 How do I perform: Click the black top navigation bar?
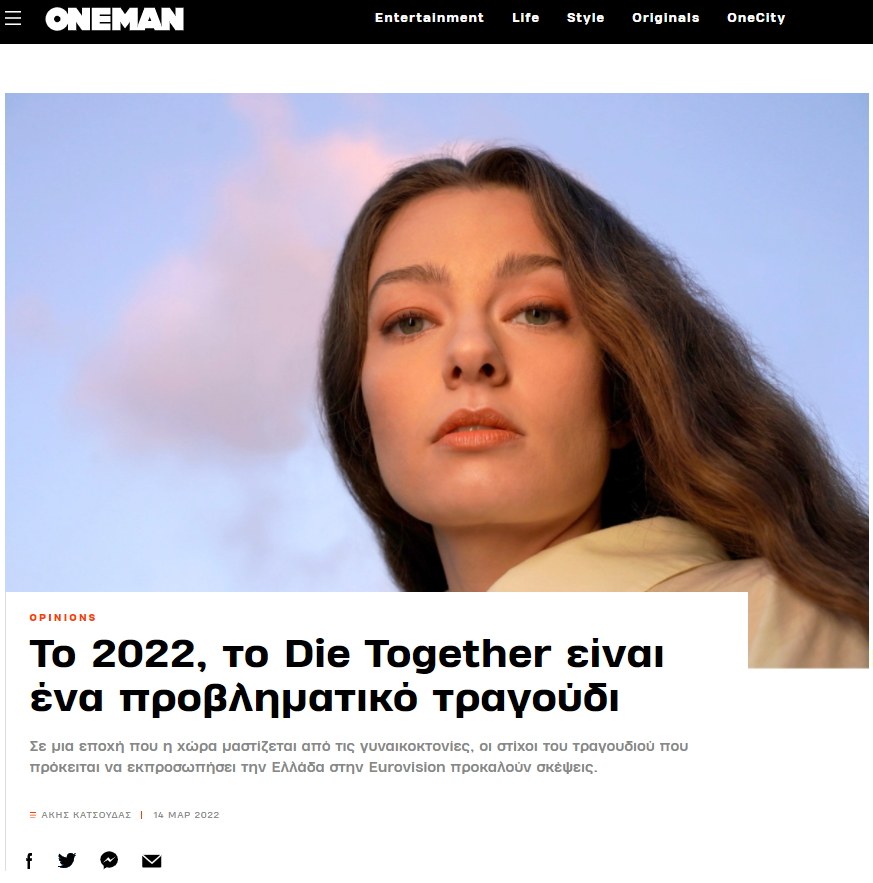(436, 22)
